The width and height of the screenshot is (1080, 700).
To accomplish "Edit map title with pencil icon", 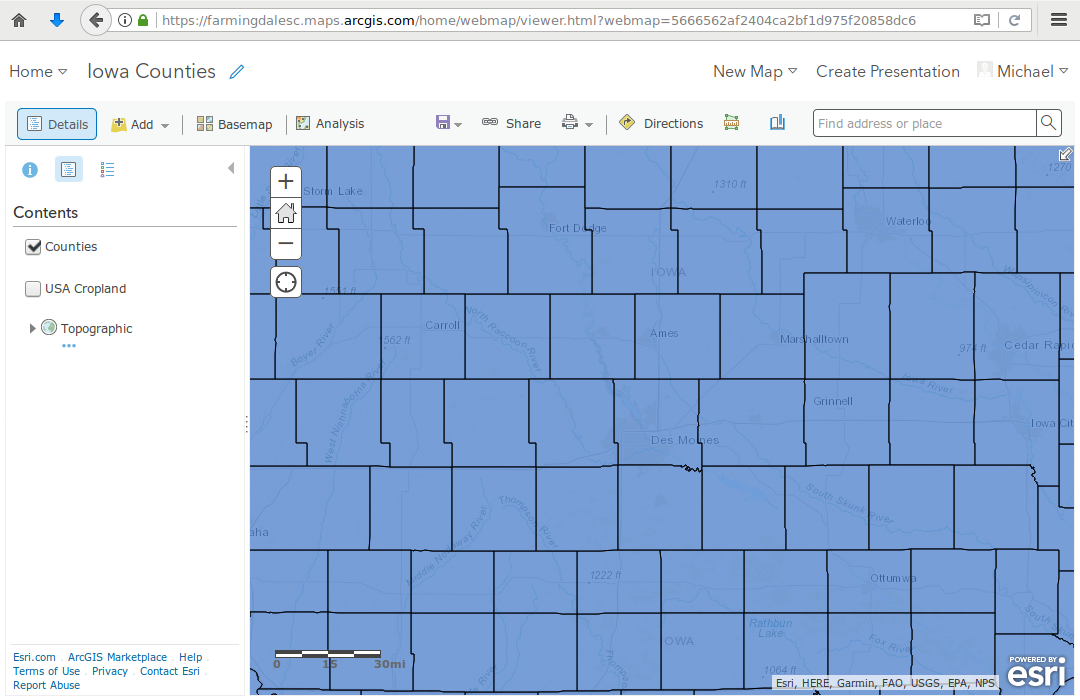I will coord(237,72).
